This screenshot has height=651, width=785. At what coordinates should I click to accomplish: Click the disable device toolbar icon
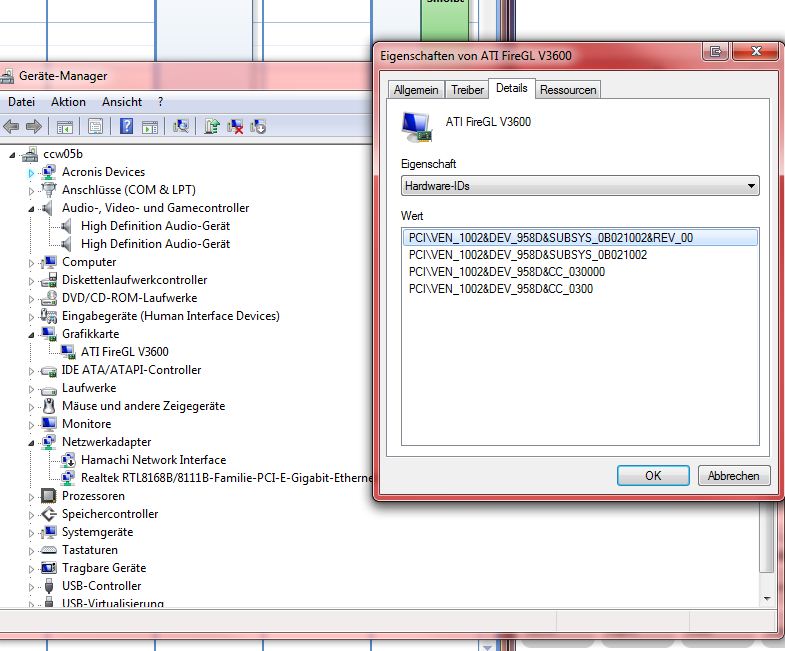pyautogui.click(x=258, y=127)
